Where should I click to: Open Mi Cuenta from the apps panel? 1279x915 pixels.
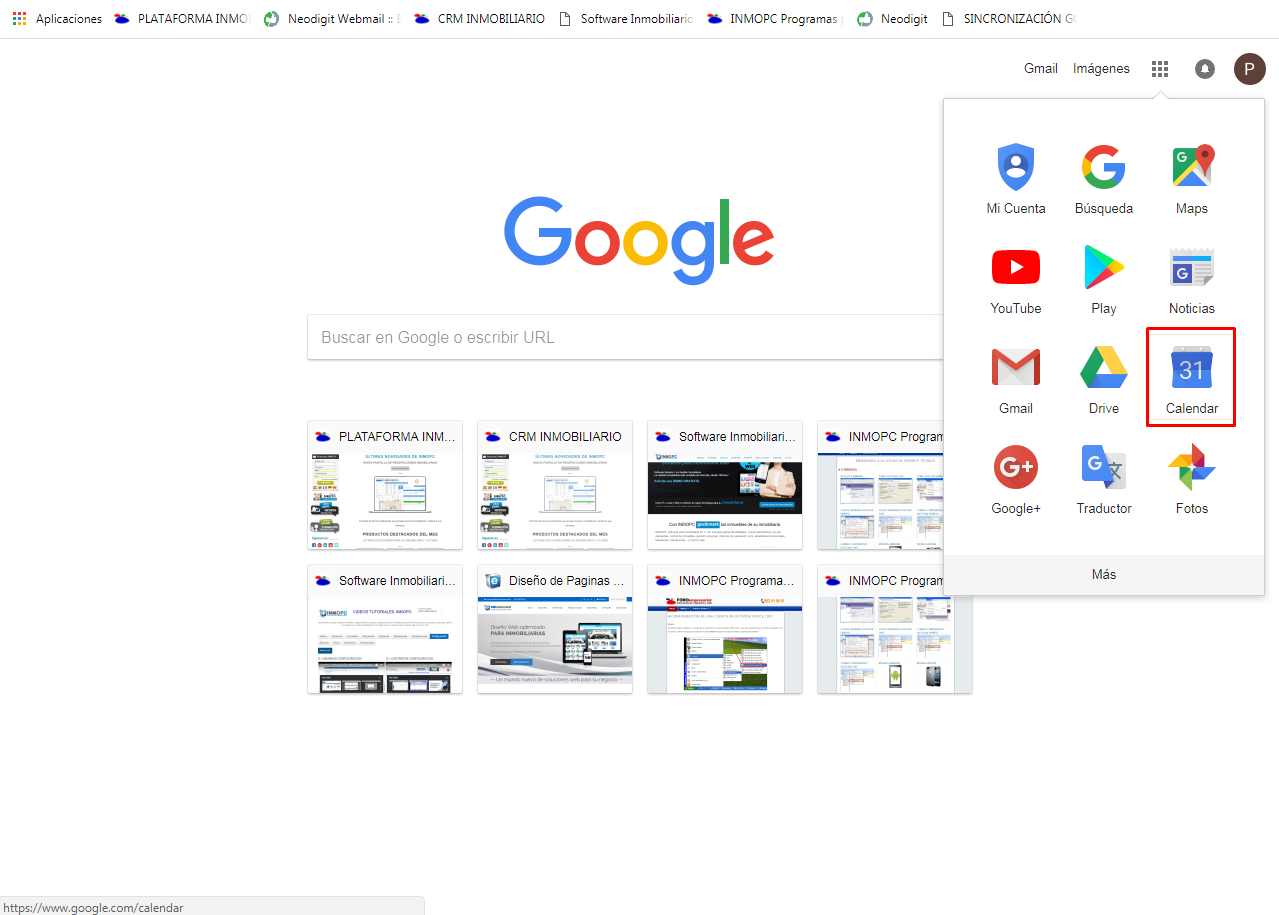point(1016,179)
